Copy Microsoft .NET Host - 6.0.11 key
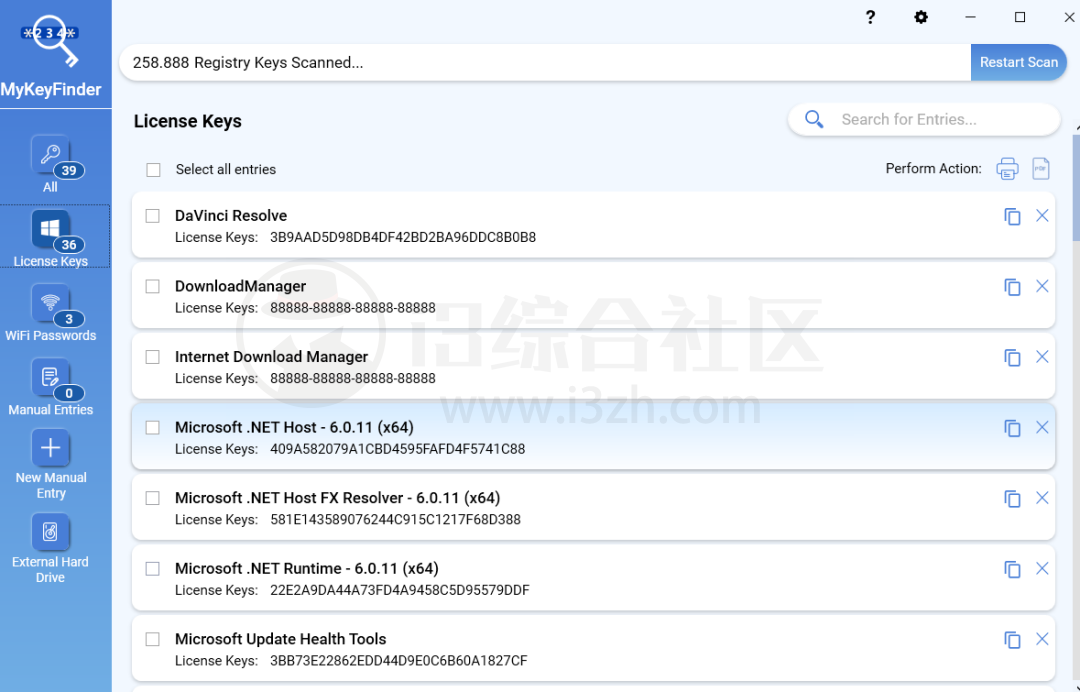Image resolution: width=1080 pixels, height=692 pixels. [x=1012, y=428]
